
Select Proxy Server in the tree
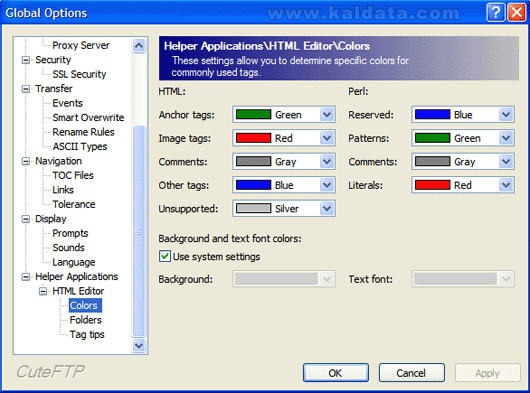tap(81, 45)
